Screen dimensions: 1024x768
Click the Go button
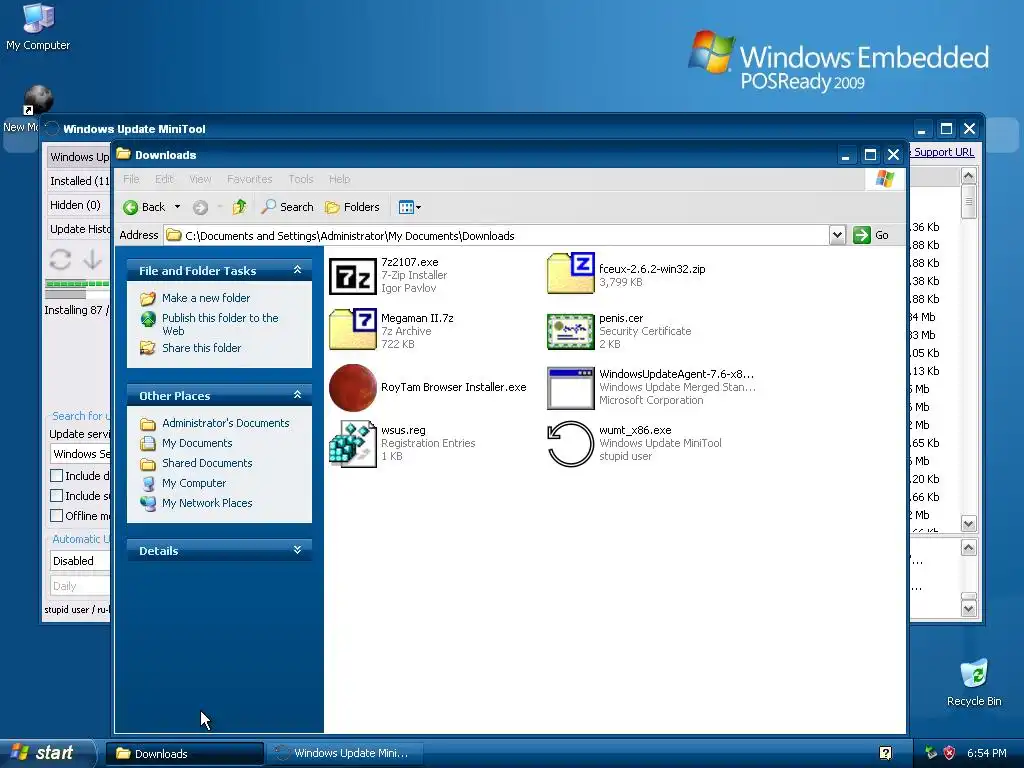(x=871, y=235)
